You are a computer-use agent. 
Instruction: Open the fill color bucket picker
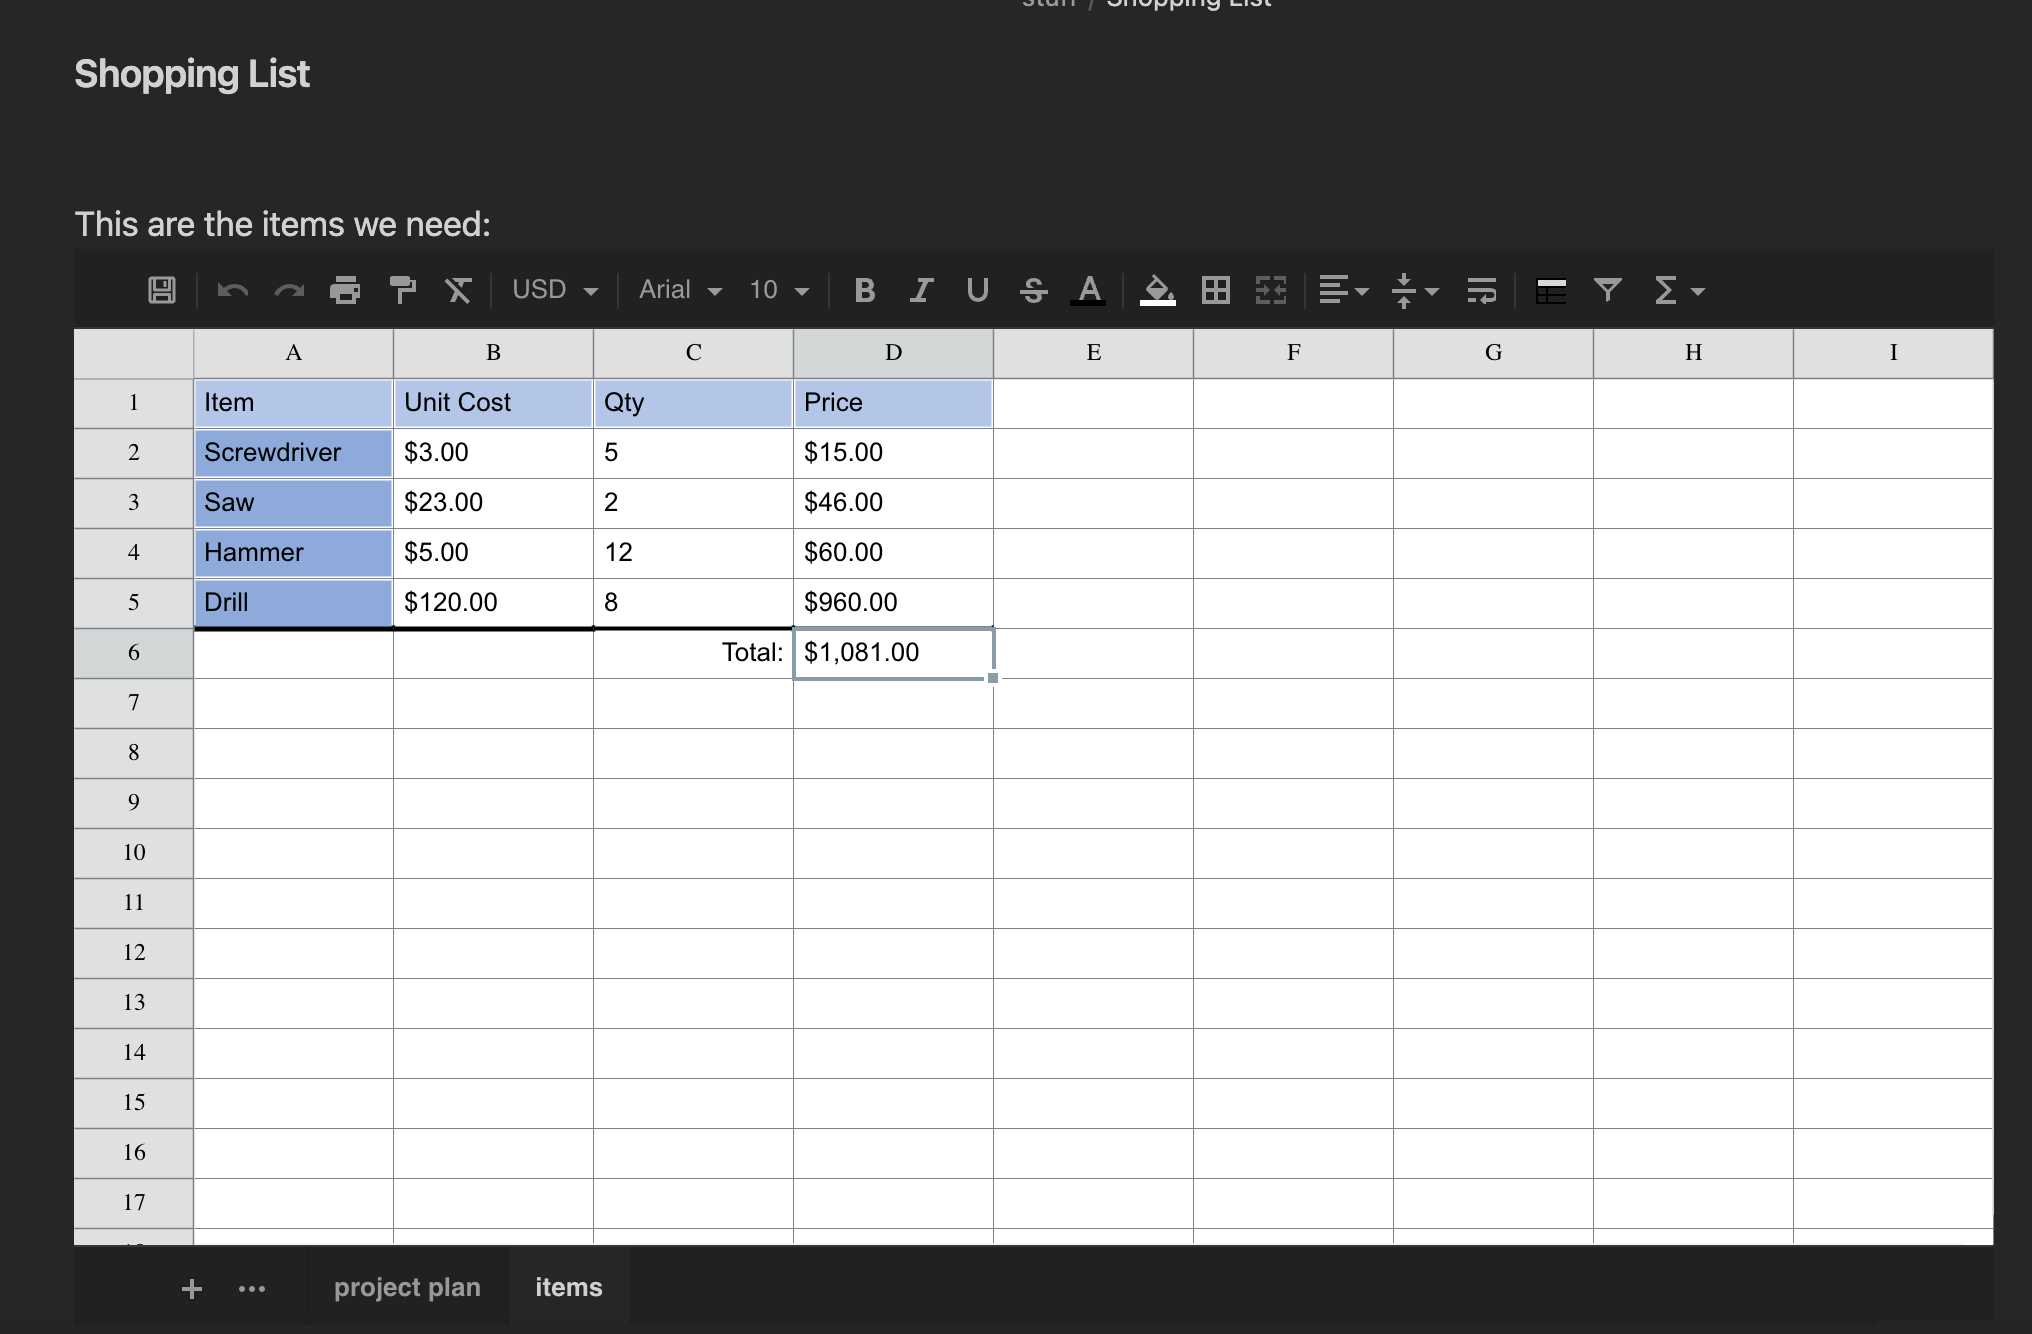(x=1158, y=290)
